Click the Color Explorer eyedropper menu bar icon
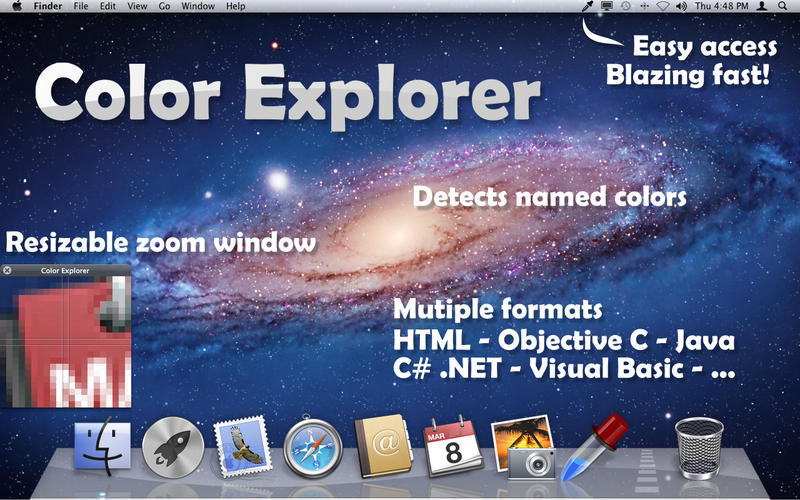This screenshot has height=500, width=800. pyautogui.click(x=588, y=6)
